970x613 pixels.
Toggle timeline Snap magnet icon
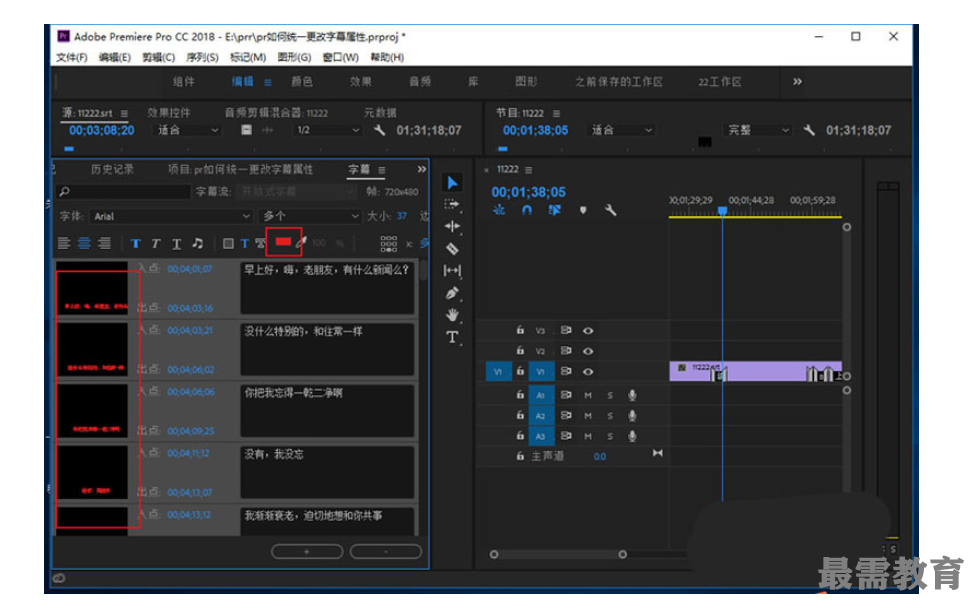click(x=527, y=210)
